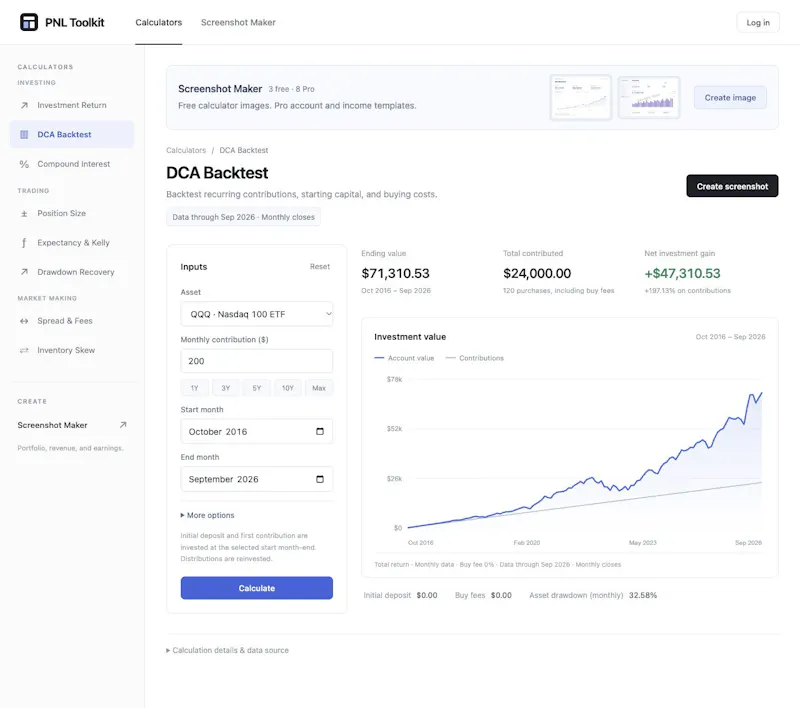The image size is (800, 708).
Task: Open calendar picker for Start month
Action: click(320, 432)
